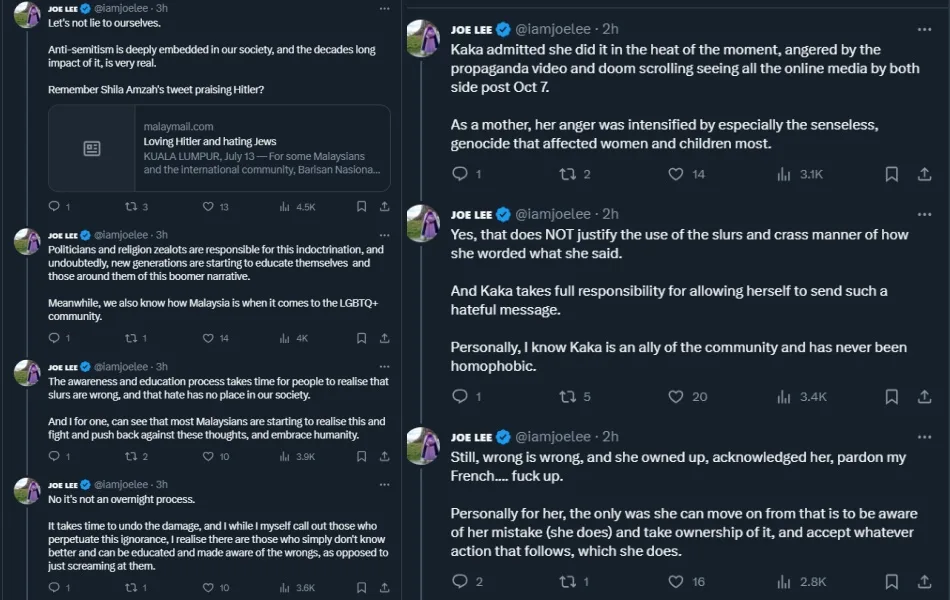Viewport: 950px width, 600px height.
Task: Like the 'wrong is wrong' tweet
Action: (x=676, y=581)
